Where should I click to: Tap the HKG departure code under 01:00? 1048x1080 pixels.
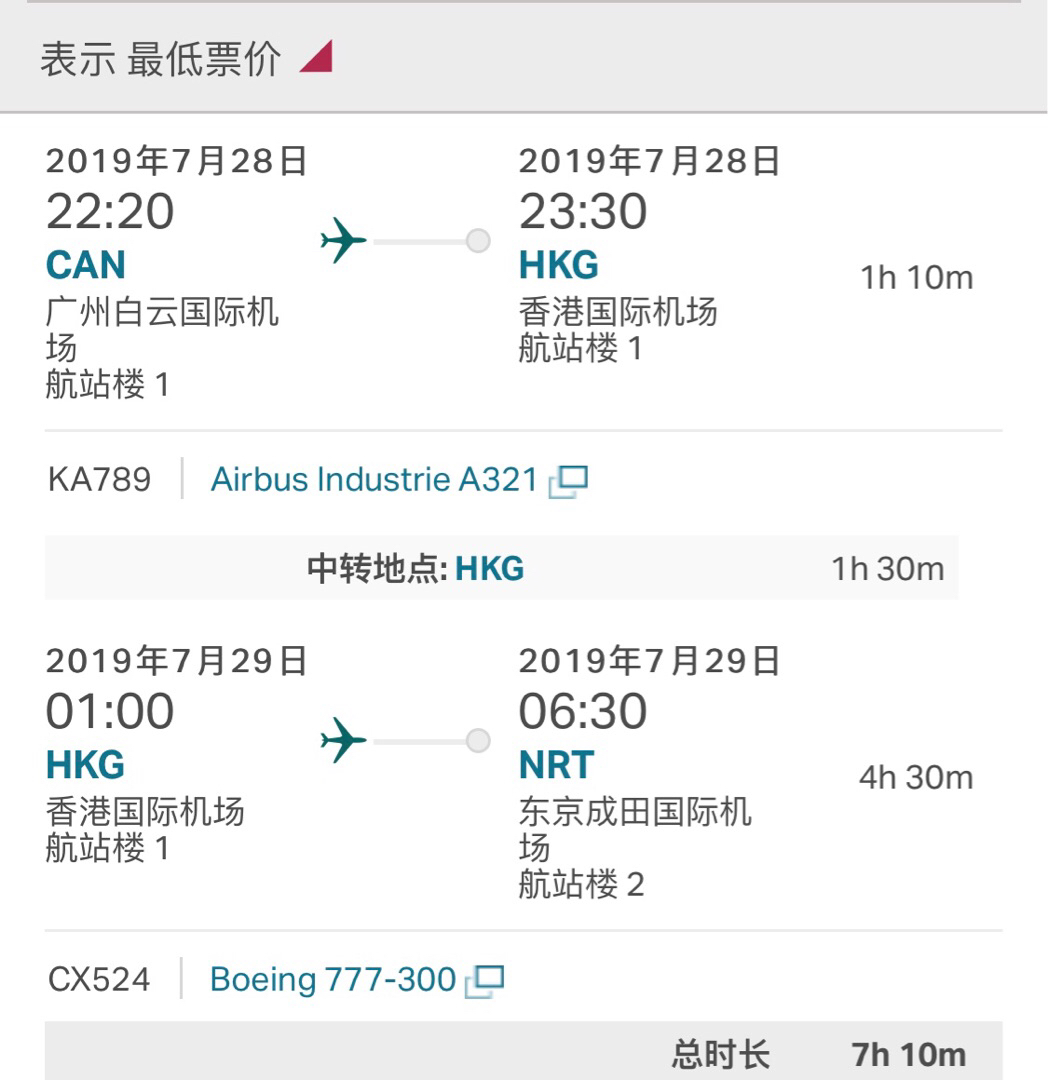click(86, 766)
